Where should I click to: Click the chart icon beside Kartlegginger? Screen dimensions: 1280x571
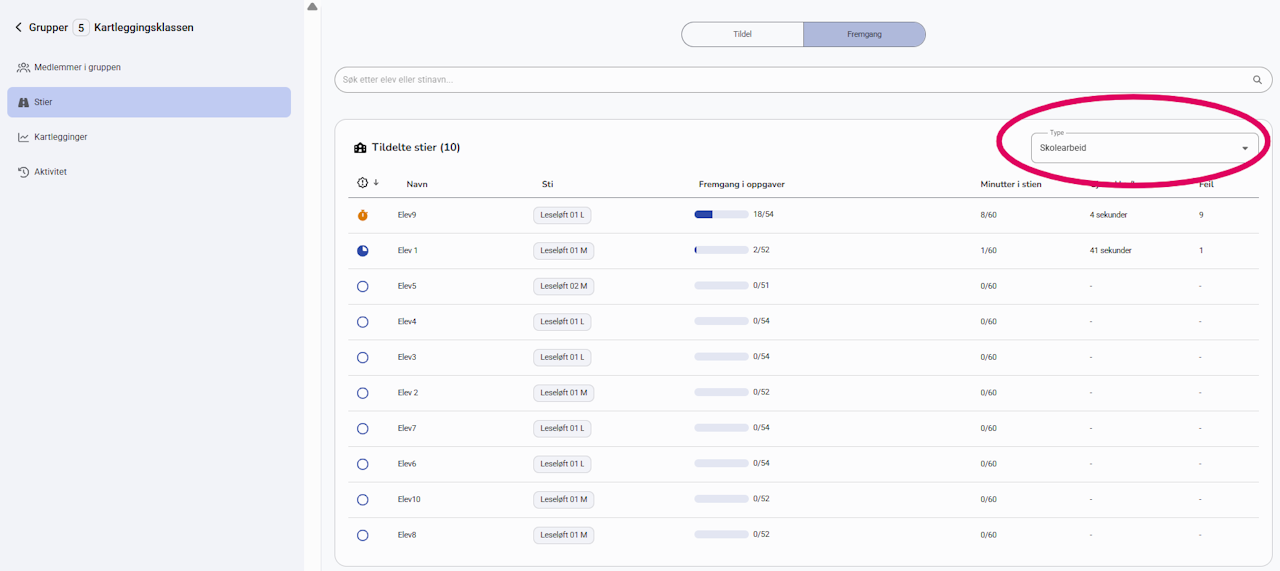click(23, 137)
